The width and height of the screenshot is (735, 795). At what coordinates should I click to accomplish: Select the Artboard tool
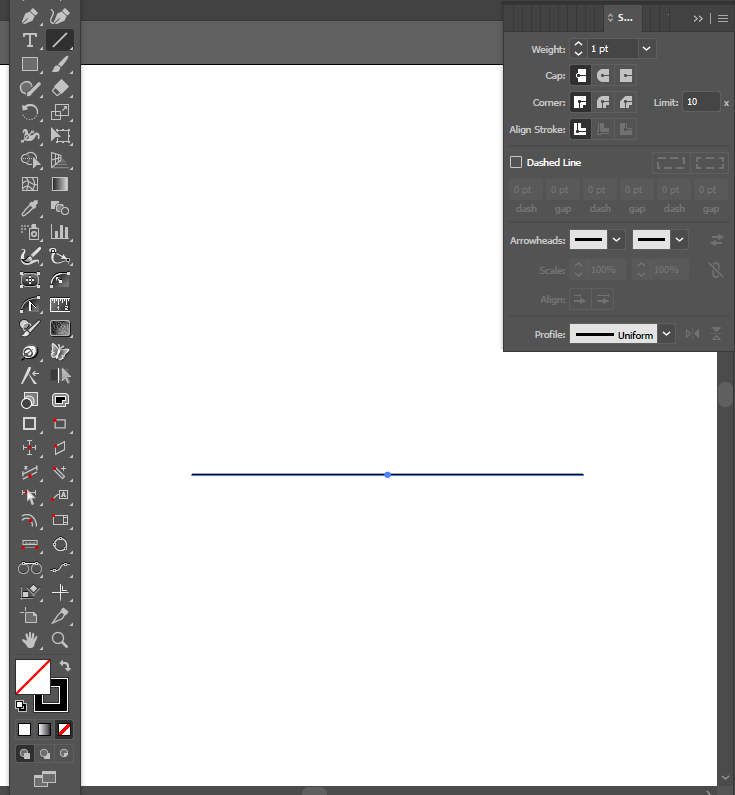point(29,616)
